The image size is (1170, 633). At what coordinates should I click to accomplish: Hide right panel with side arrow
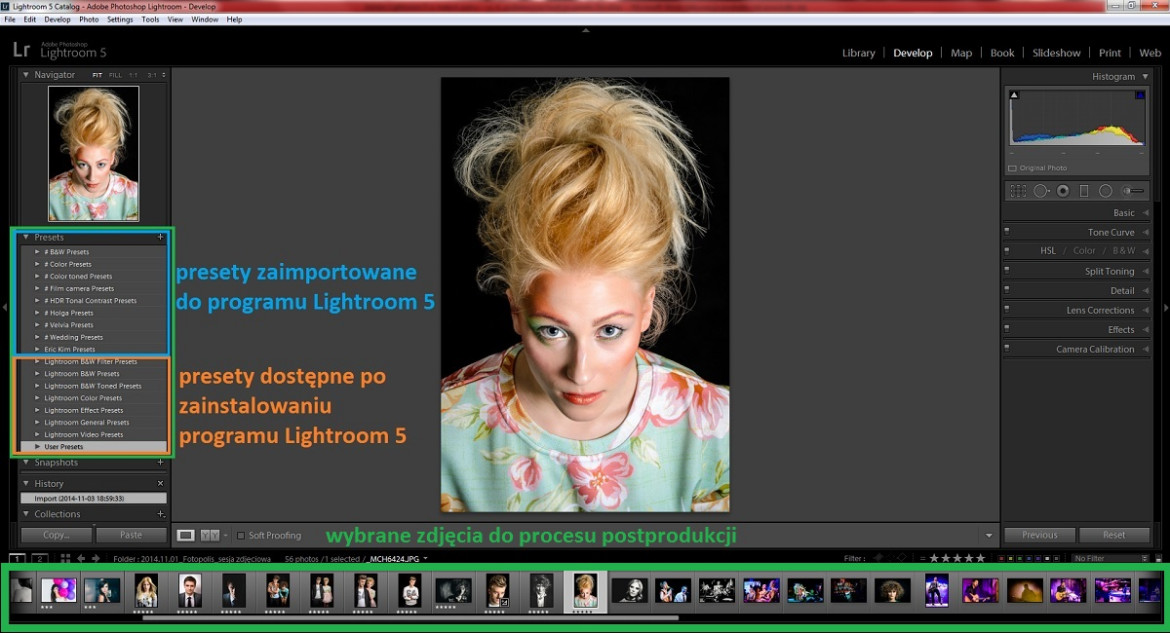coord(1166,307)
